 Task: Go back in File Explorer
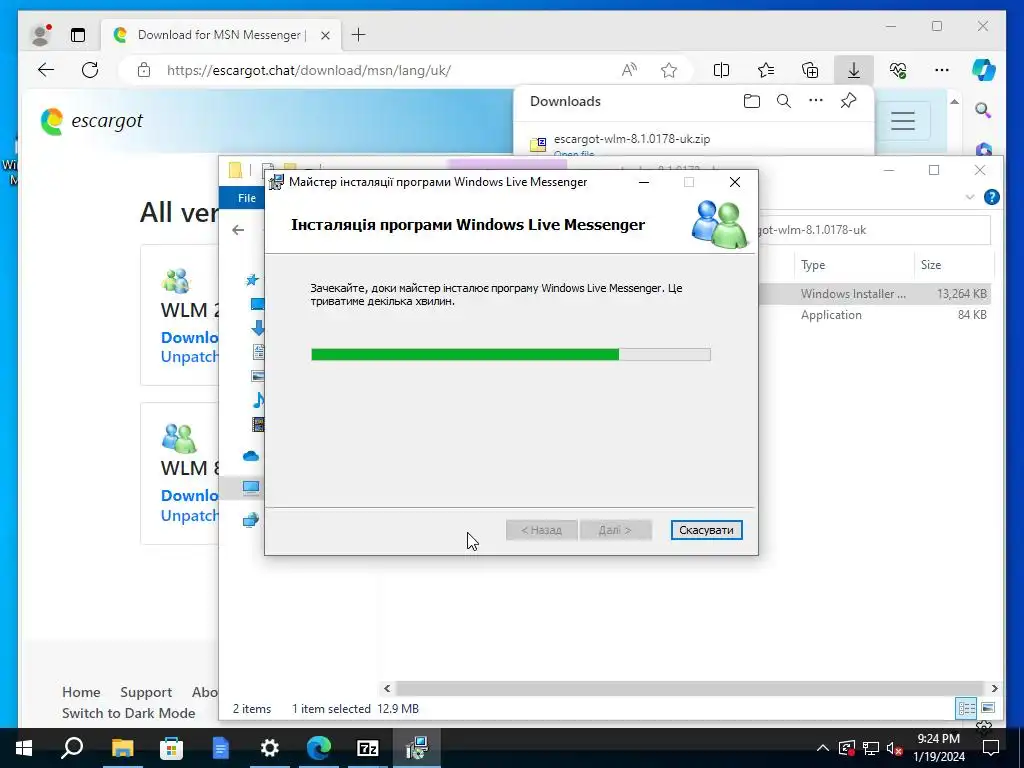tap(238, 230)
